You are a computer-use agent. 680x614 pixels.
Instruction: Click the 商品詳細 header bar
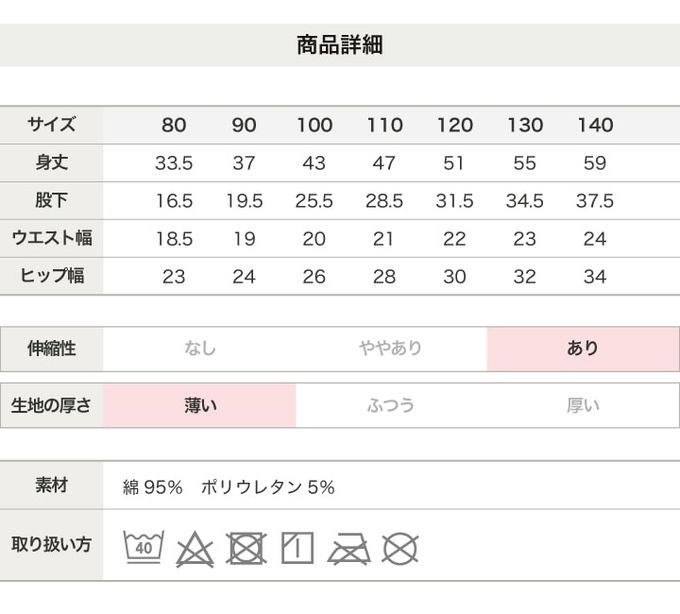(340, 45)
